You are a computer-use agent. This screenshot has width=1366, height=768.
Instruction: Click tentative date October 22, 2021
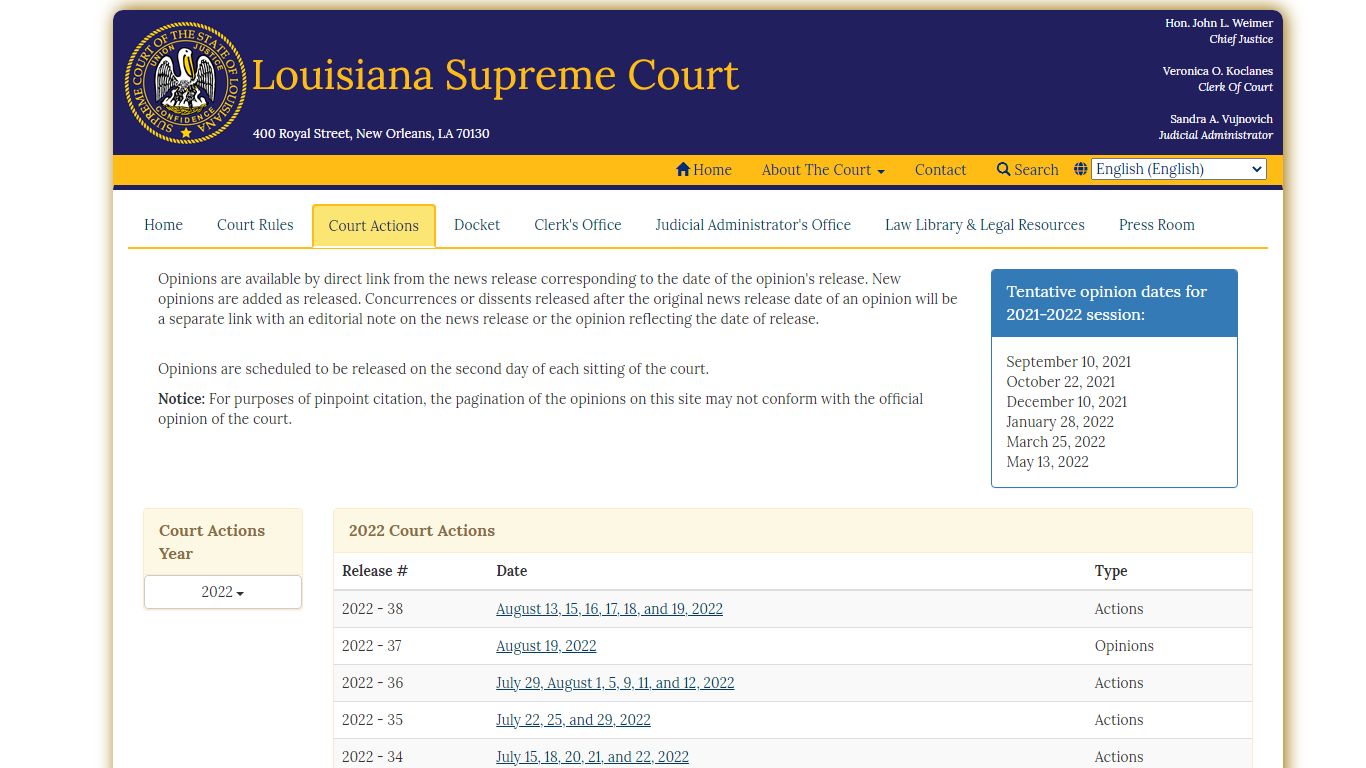coord(1060,382)
